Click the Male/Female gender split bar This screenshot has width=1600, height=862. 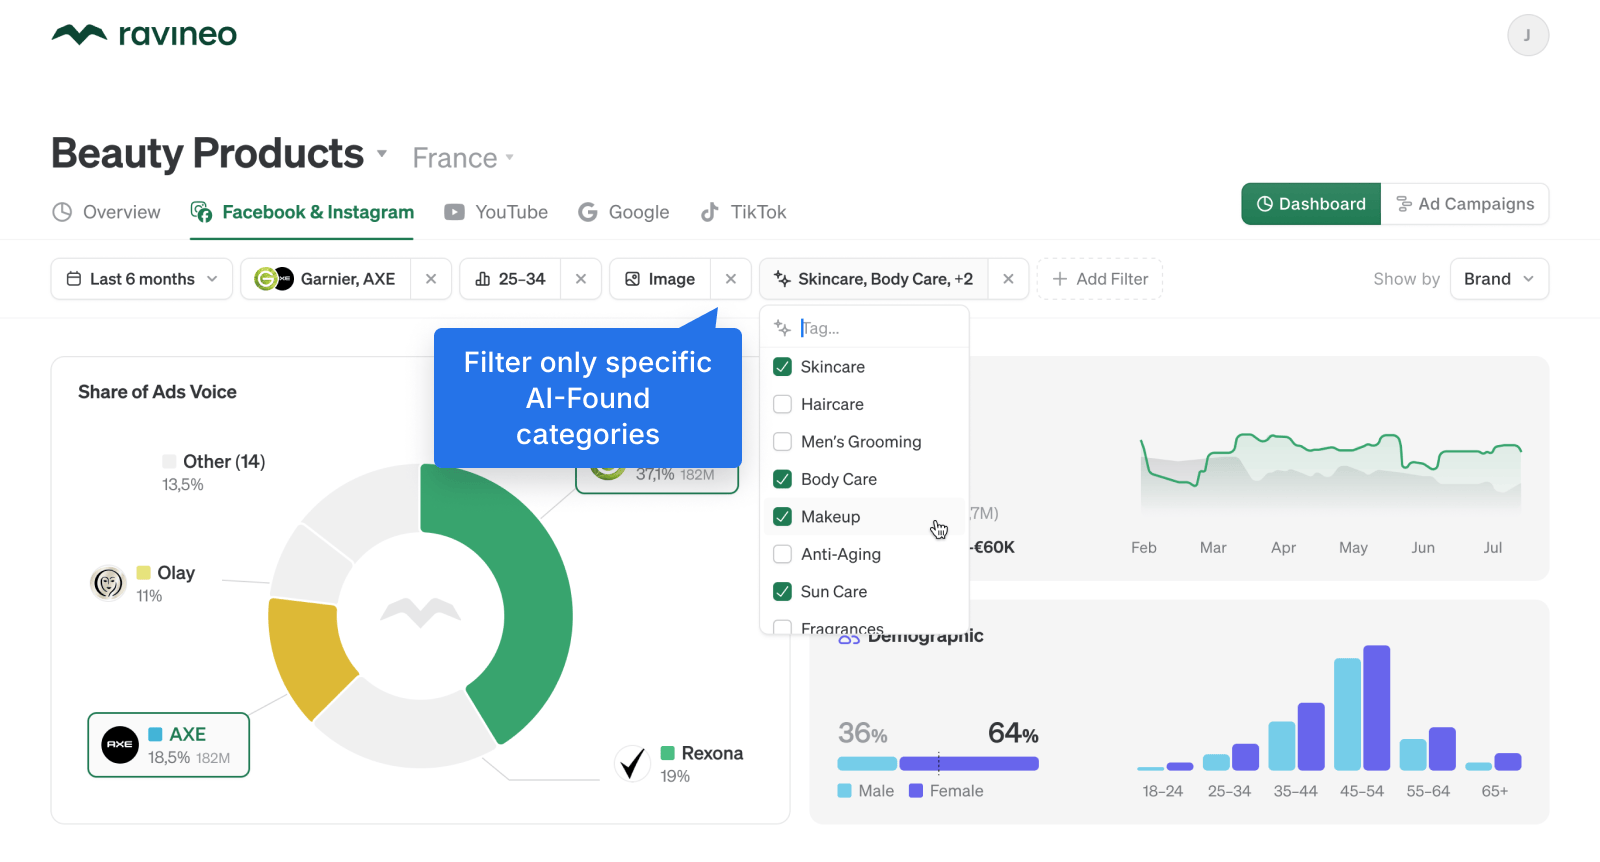(938, 764)
